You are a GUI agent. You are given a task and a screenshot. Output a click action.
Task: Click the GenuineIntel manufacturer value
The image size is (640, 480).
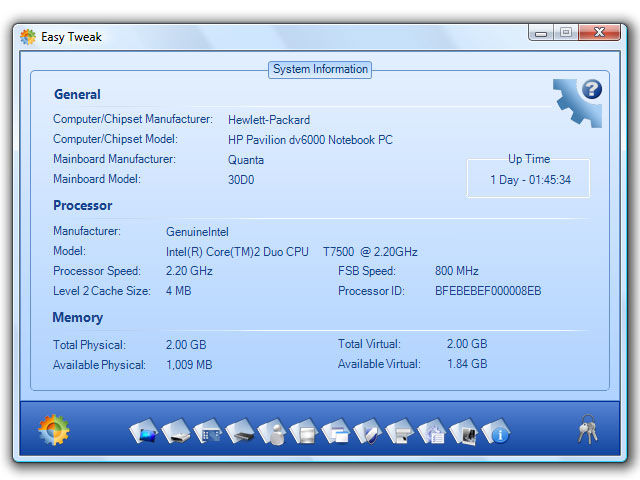197,232
